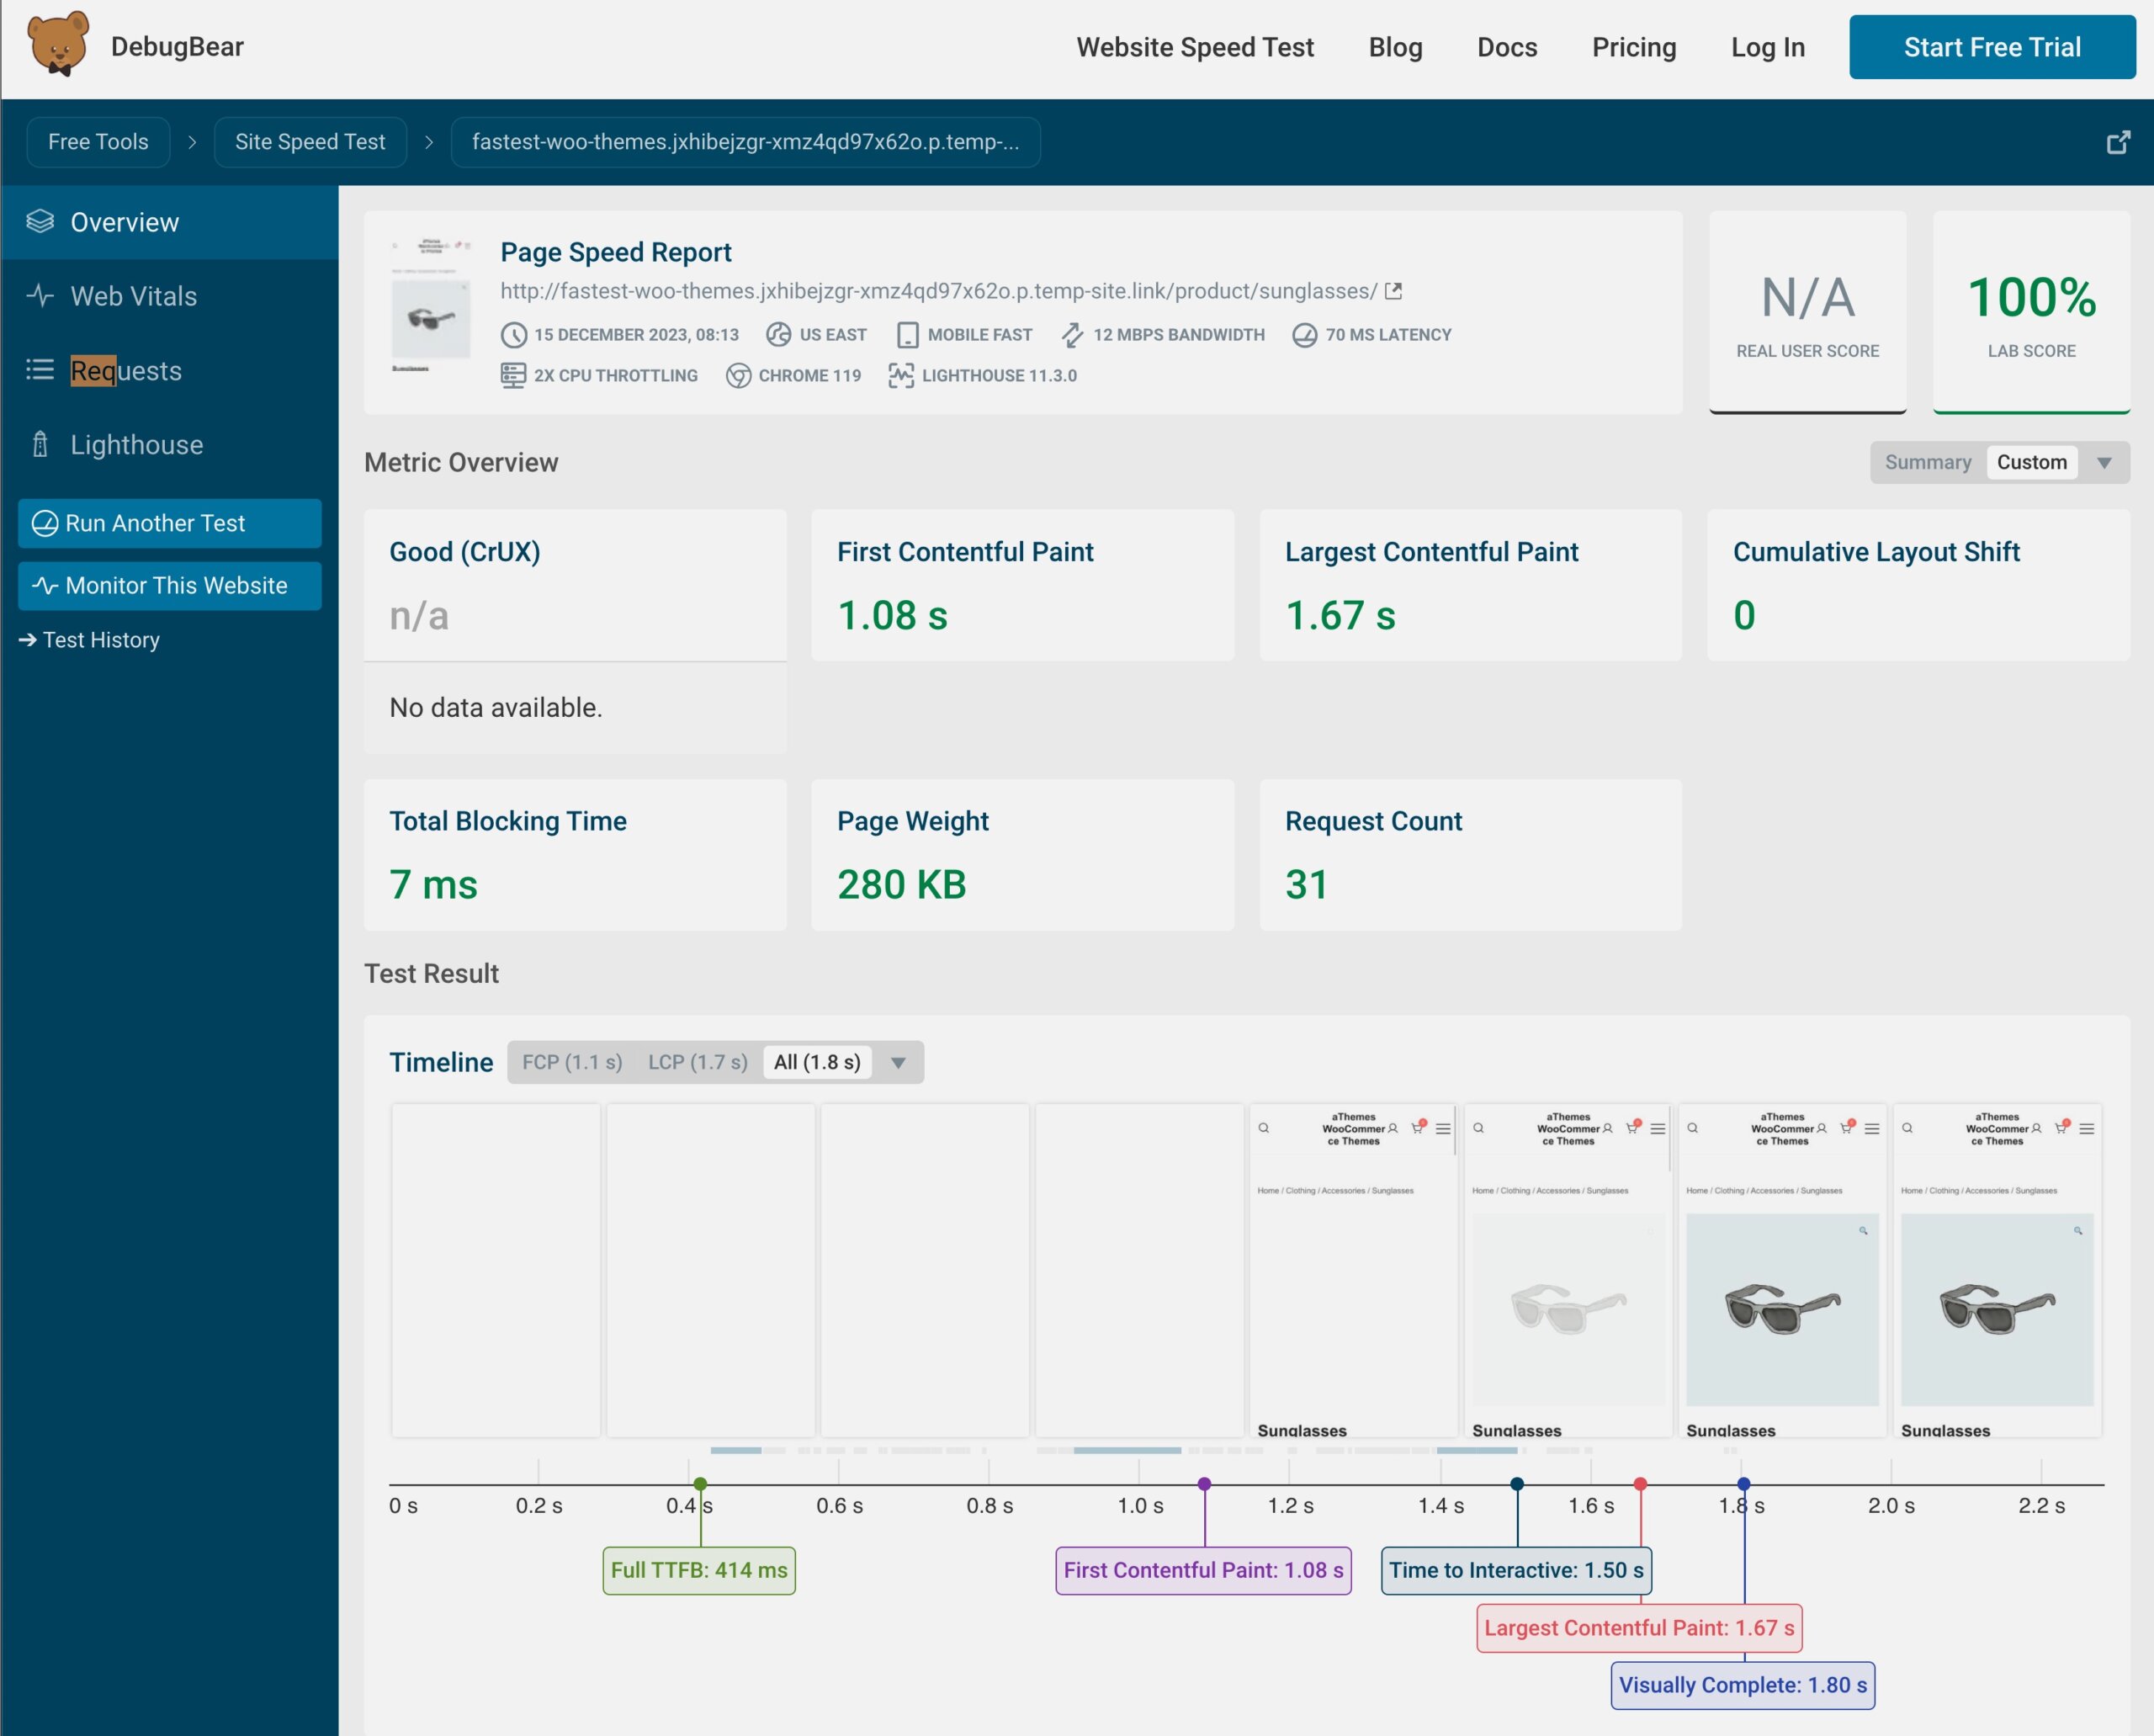Click the Lighthouse tower icon
2154x1736 pixels.
(40, 444)
